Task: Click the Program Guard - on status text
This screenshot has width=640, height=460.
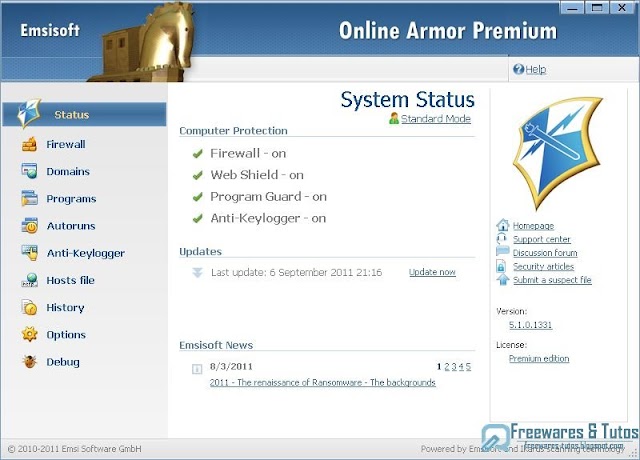Action: click(269, 197)
